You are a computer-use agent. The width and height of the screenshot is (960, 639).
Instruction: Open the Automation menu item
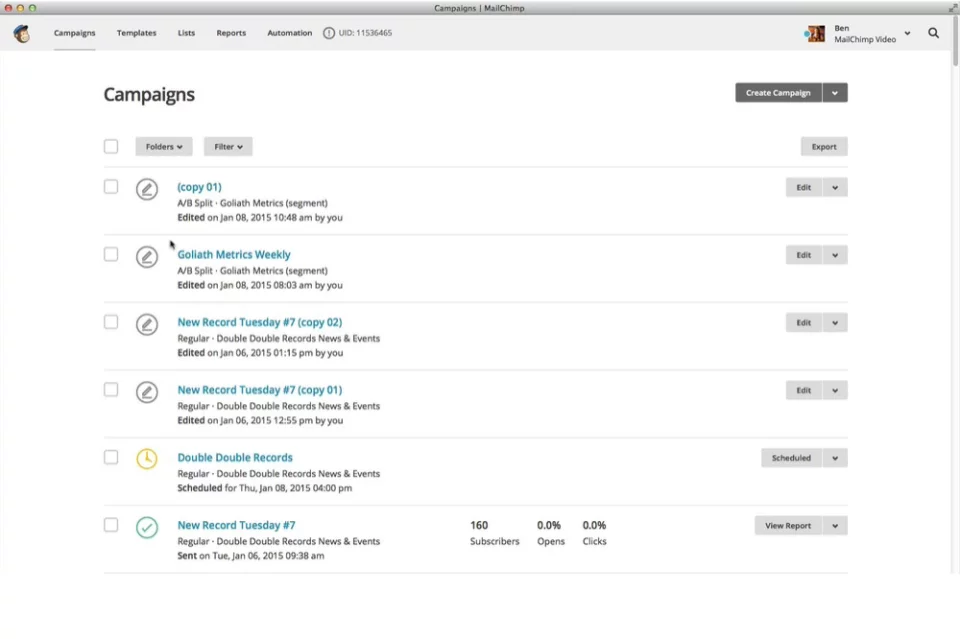click(289, 33)
